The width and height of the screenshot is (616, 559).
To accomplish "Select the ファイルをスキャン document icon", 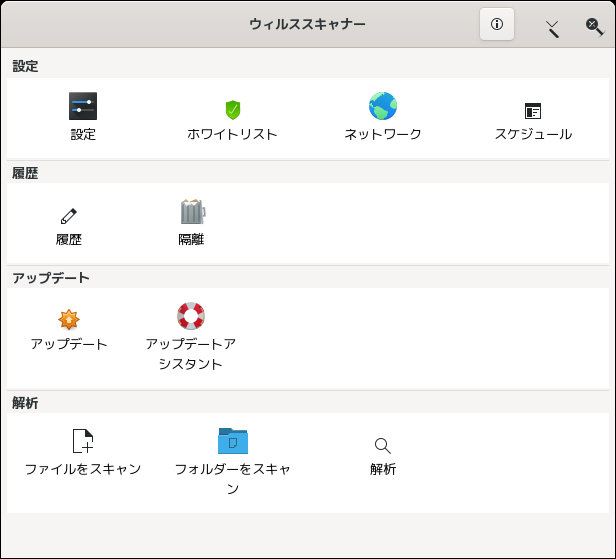I will tap(83, 441).
